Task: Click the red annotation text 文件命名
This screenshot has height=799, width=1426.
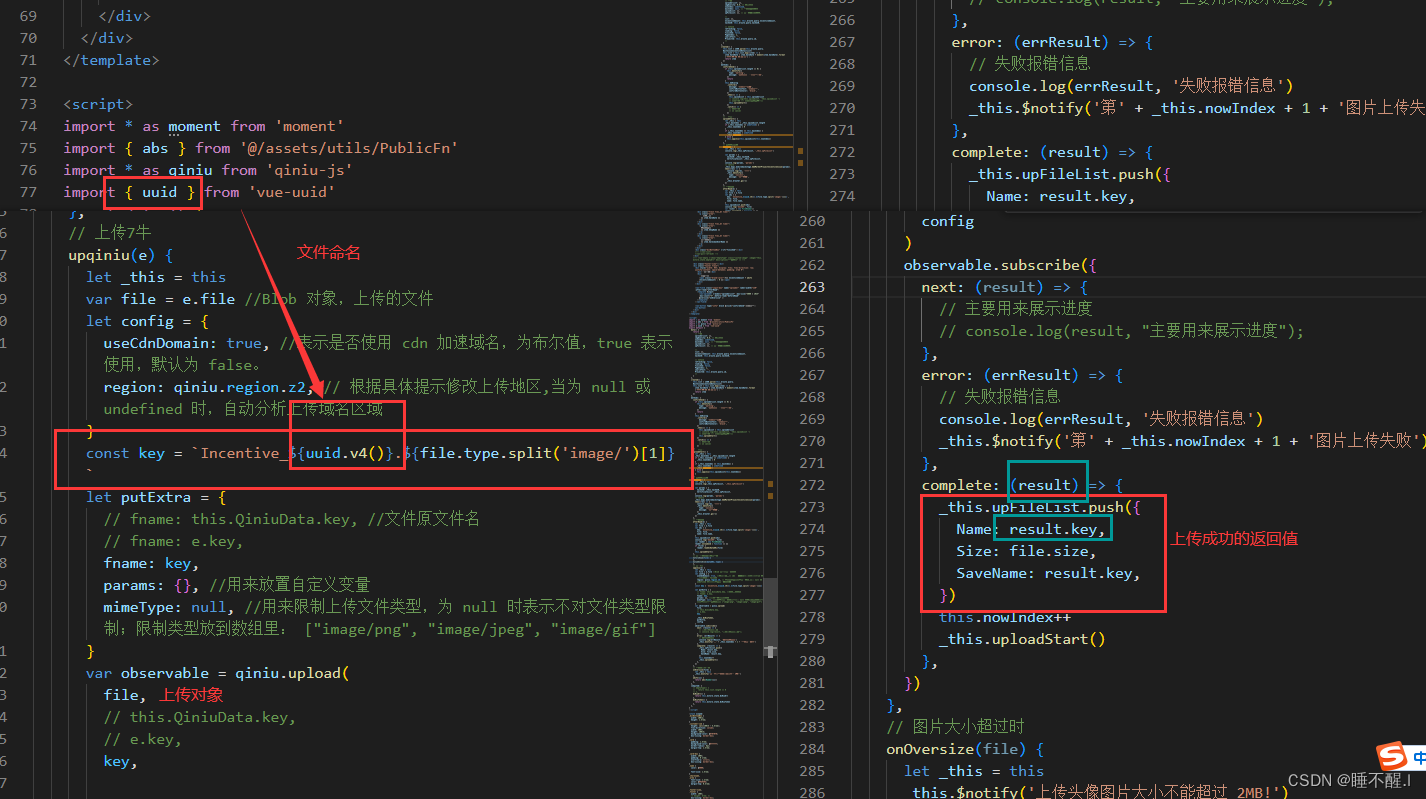Action: pyautogui.click(x=328, y=251)
